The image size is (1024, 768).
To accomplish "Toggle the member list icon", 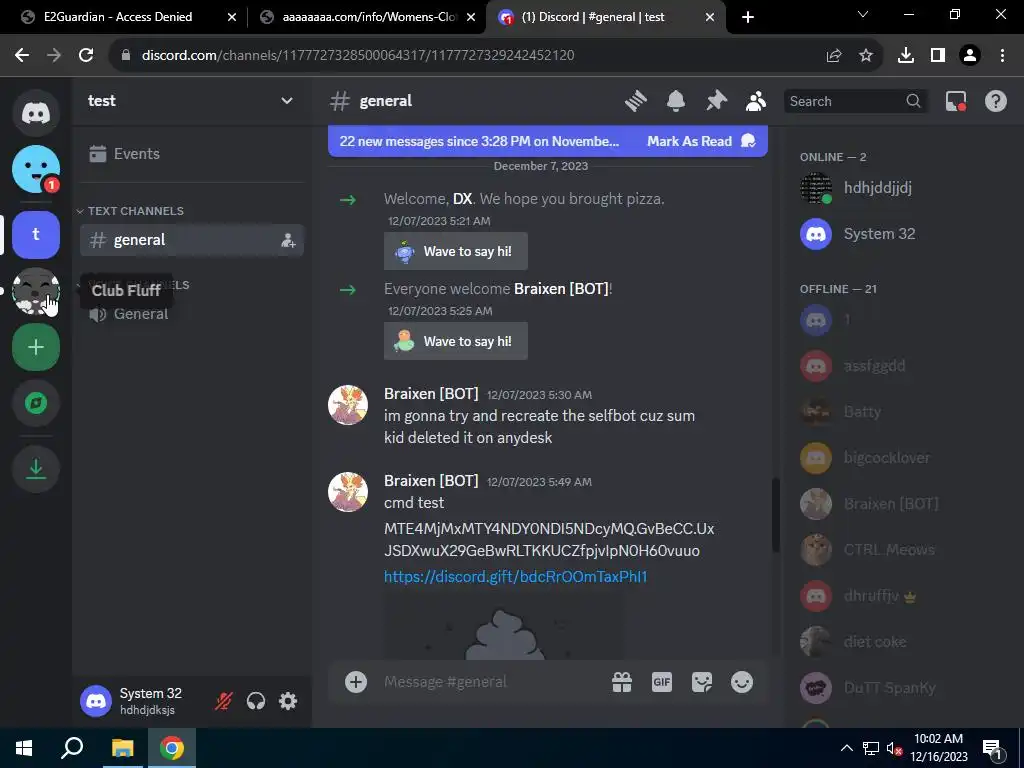I will pyautogui.click(x=756, y=101).
